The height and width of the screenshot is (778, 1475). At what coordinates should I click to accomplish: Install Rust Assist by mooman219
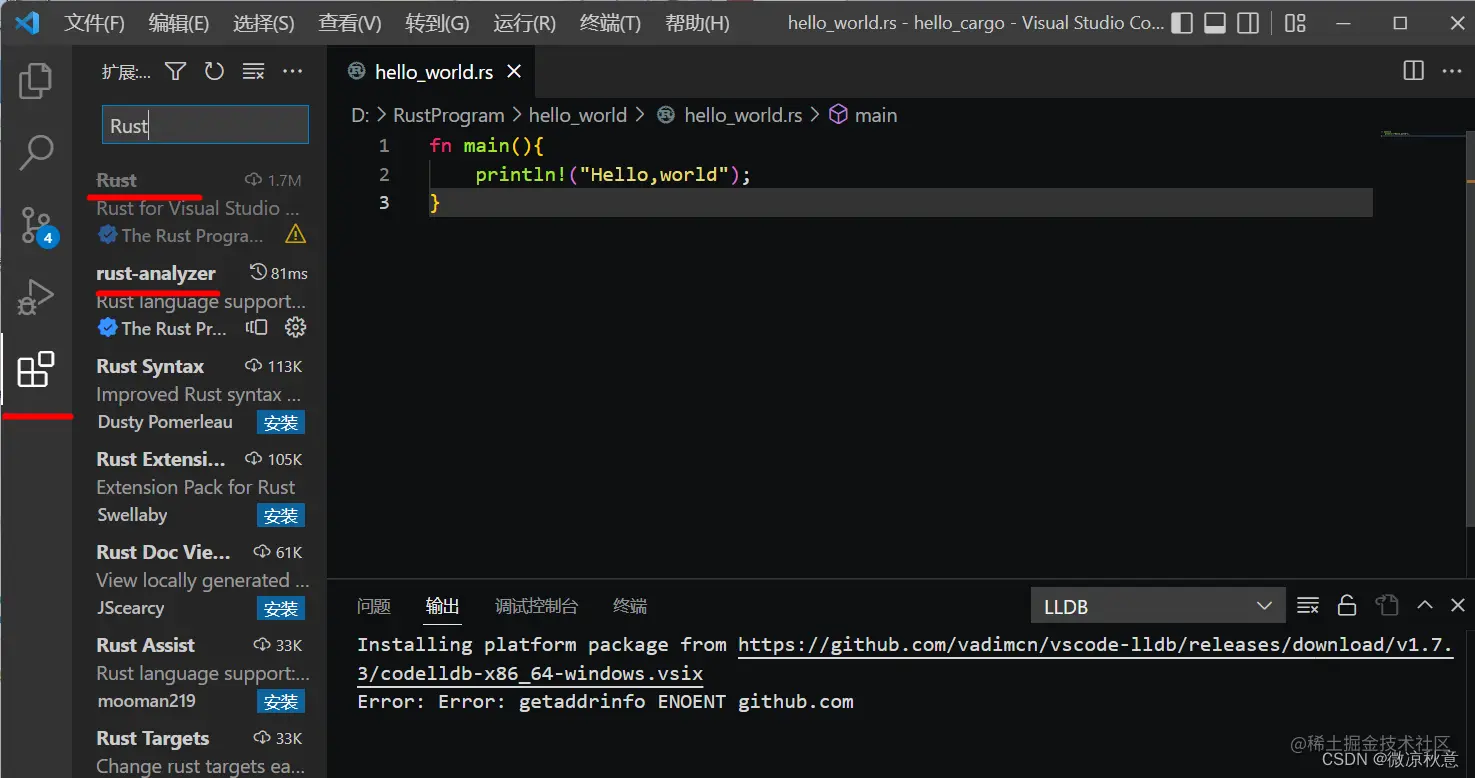[281, 702]
